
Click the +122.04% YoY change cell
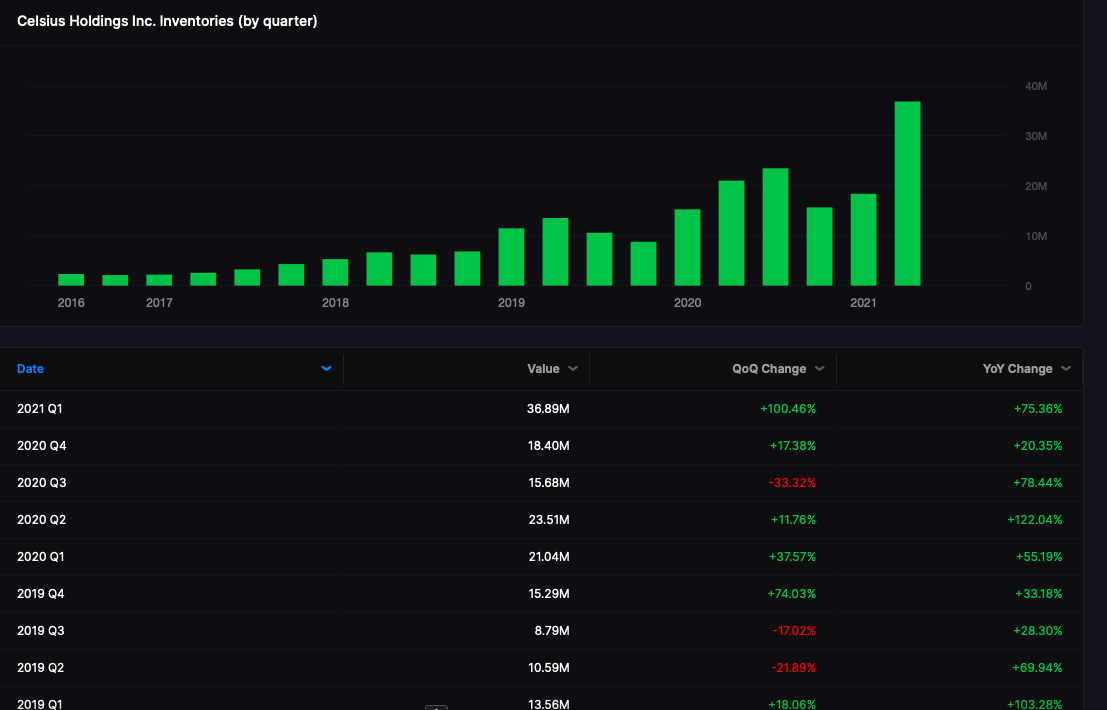tap(1034, 519)
